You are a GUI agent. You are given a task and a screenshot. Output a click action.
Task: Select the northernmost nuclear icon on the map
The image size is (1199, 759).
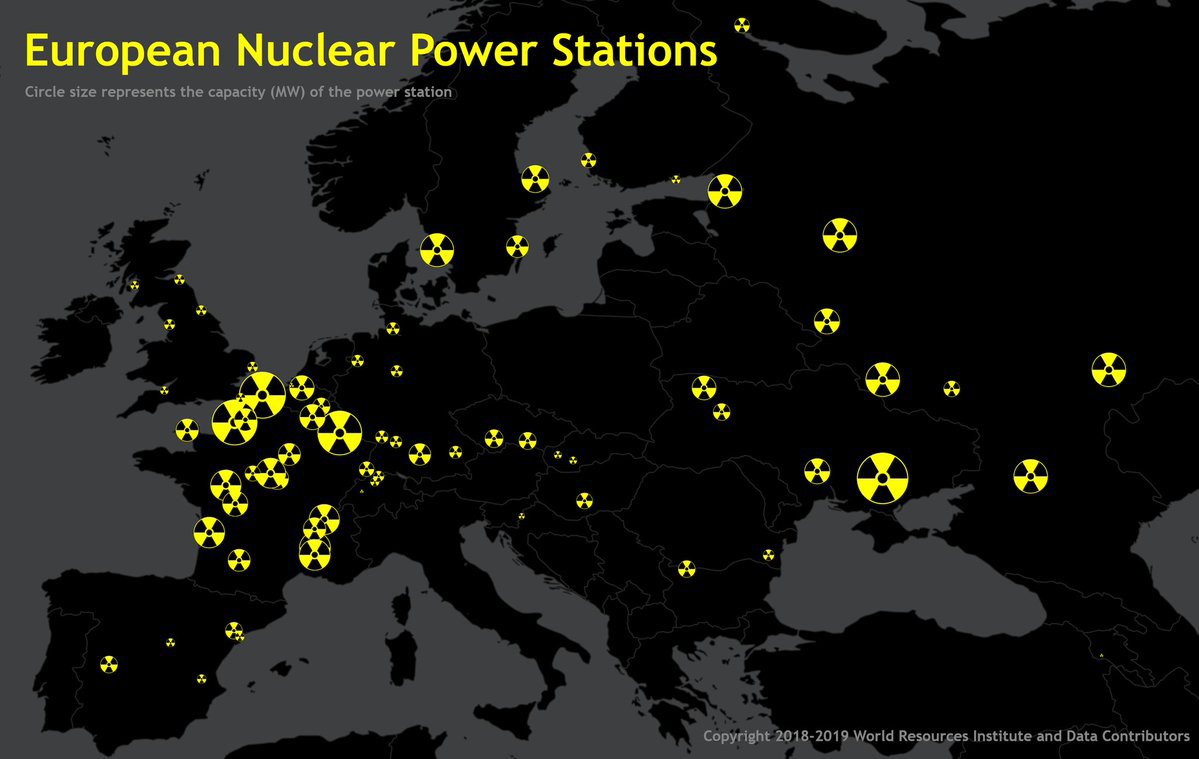click(741, 25)
